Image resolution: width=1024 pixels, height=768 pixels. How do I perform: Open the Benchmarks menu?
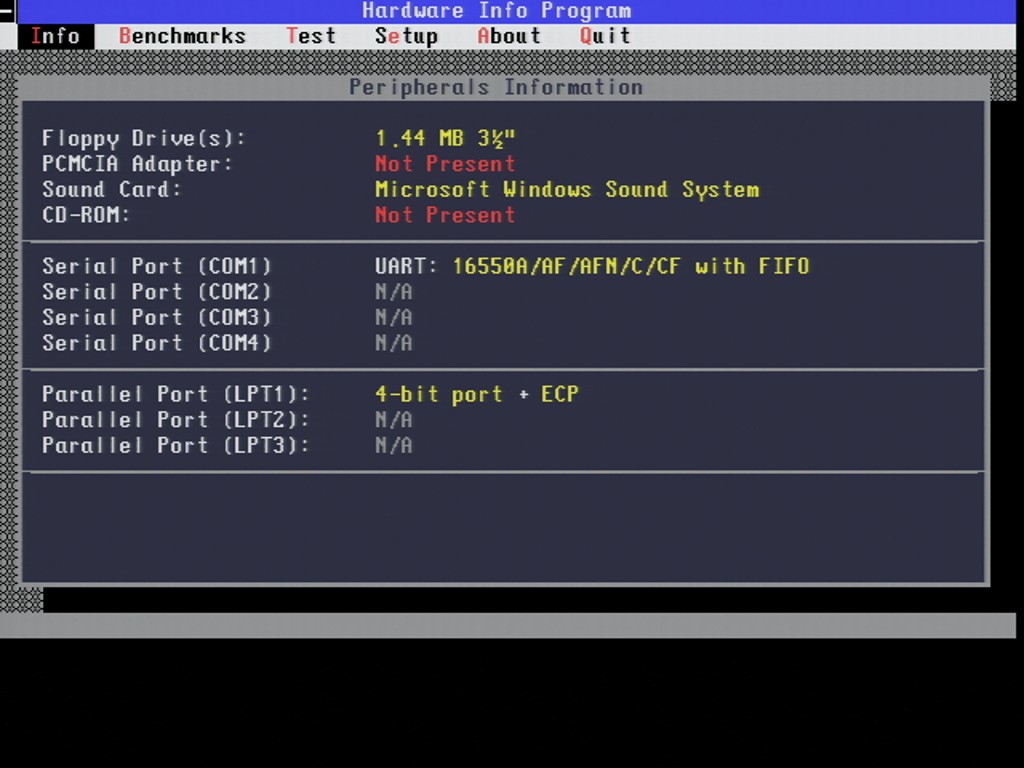182,37
